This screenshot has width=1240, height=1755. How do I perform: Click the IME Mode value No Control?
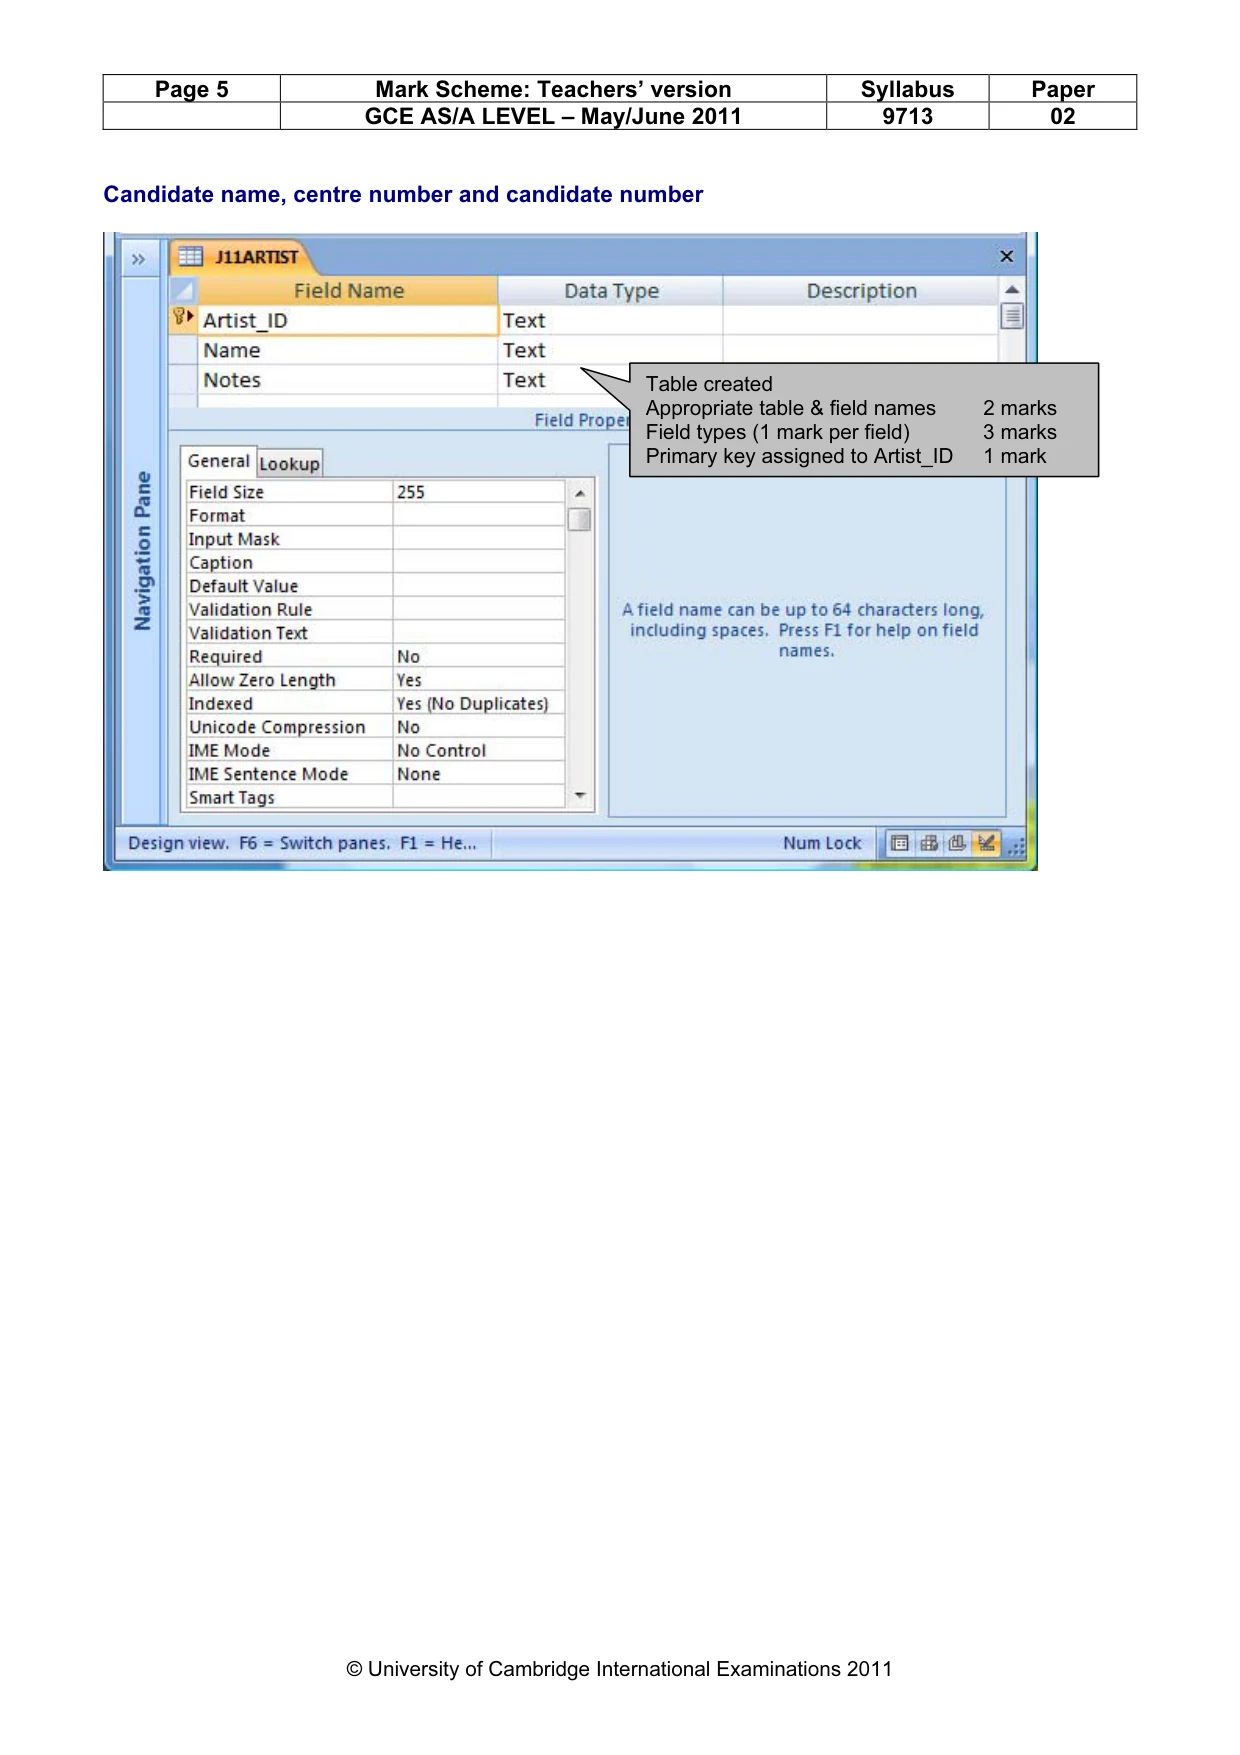click(x=478, y=750)
